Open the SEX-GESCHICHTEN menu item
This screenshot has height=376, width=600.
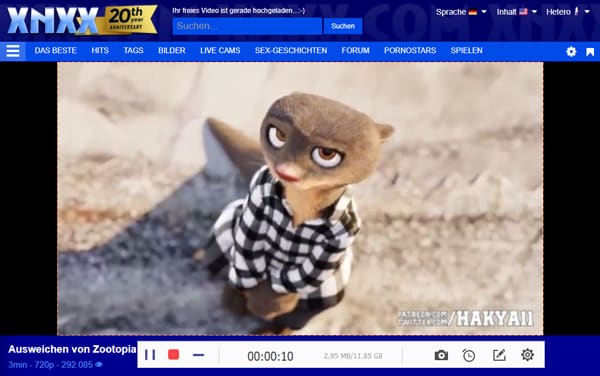(x=291, y=50)
